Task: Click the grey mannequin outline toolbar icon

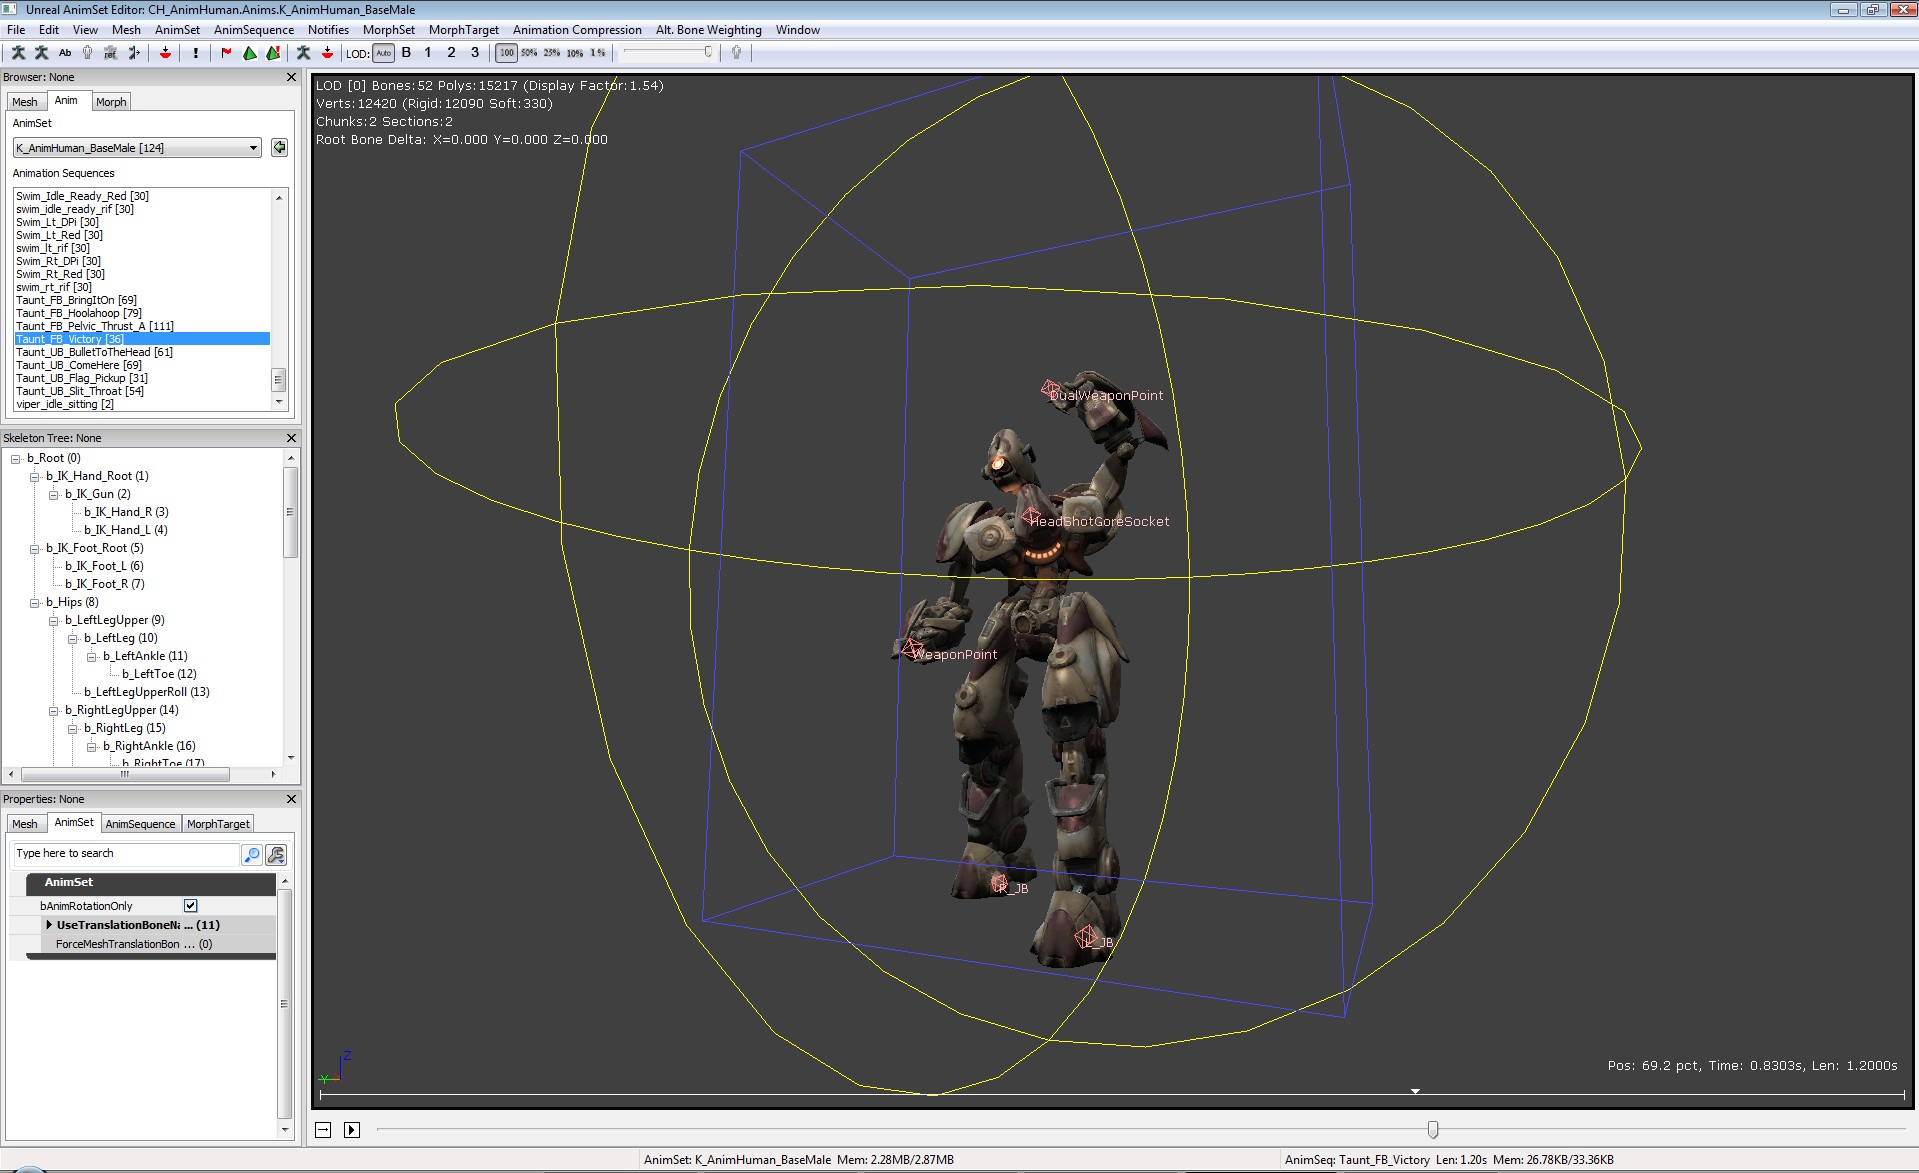Action: (x=88, y=53)
